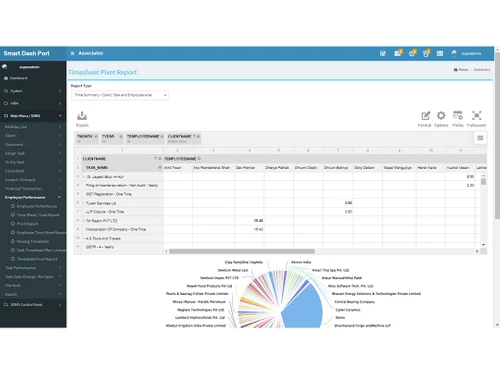Click gear icon on TASK_NAME header
The image size is (500, 375).
tap(160, 167)
